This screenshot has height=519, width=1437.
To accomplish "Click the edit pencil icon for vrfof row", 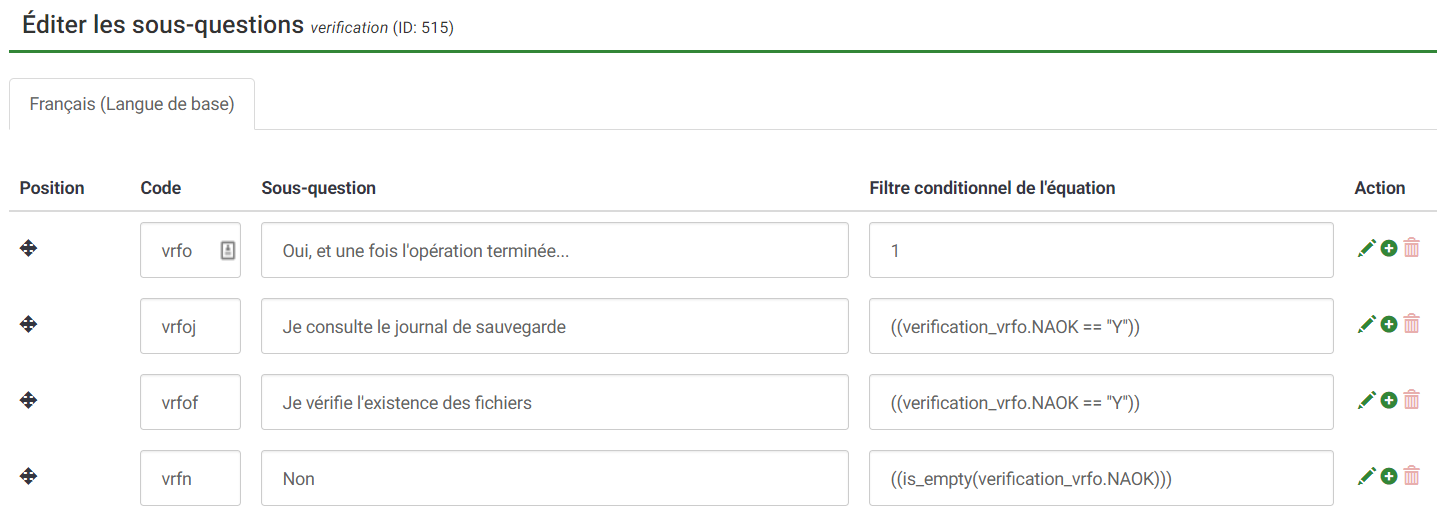I will [1366, 401].
